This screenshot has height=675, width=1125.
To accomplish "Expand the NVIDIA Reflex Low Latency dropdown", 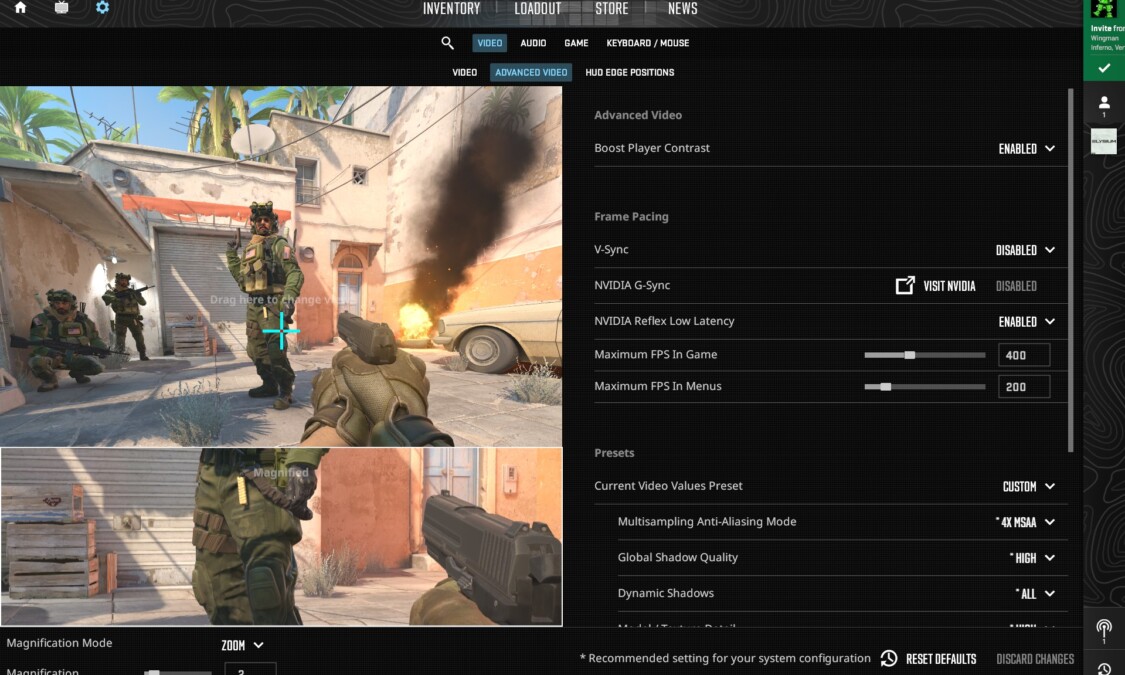I will point(1027,322).
